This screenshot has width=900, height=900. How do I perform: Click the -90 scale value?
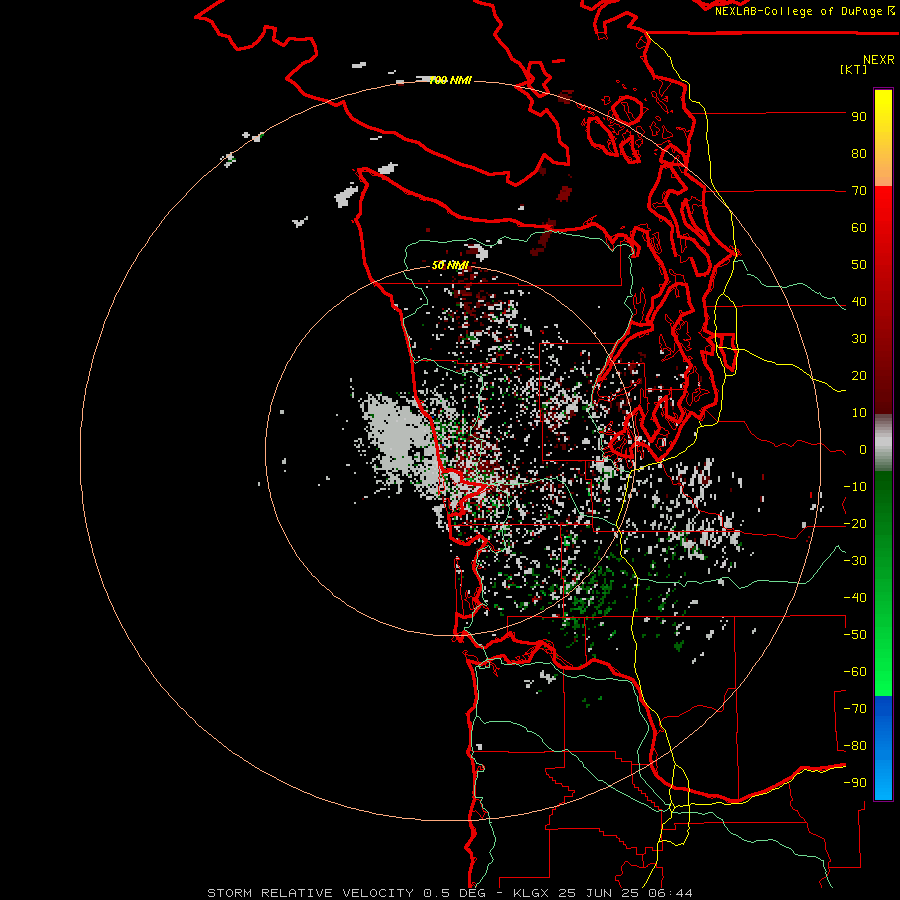855,783
